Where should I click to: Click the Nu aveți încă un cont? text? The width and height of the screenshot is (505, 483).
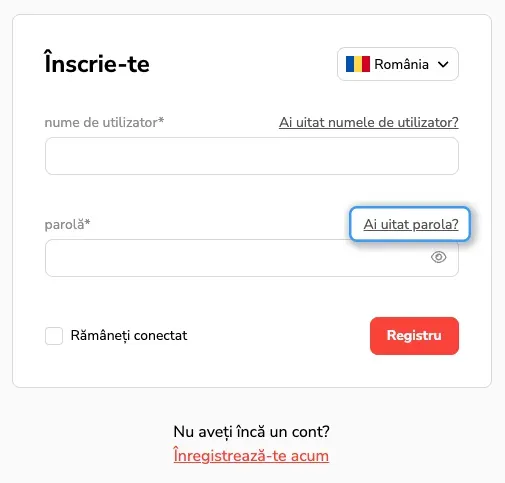[252, 432]
